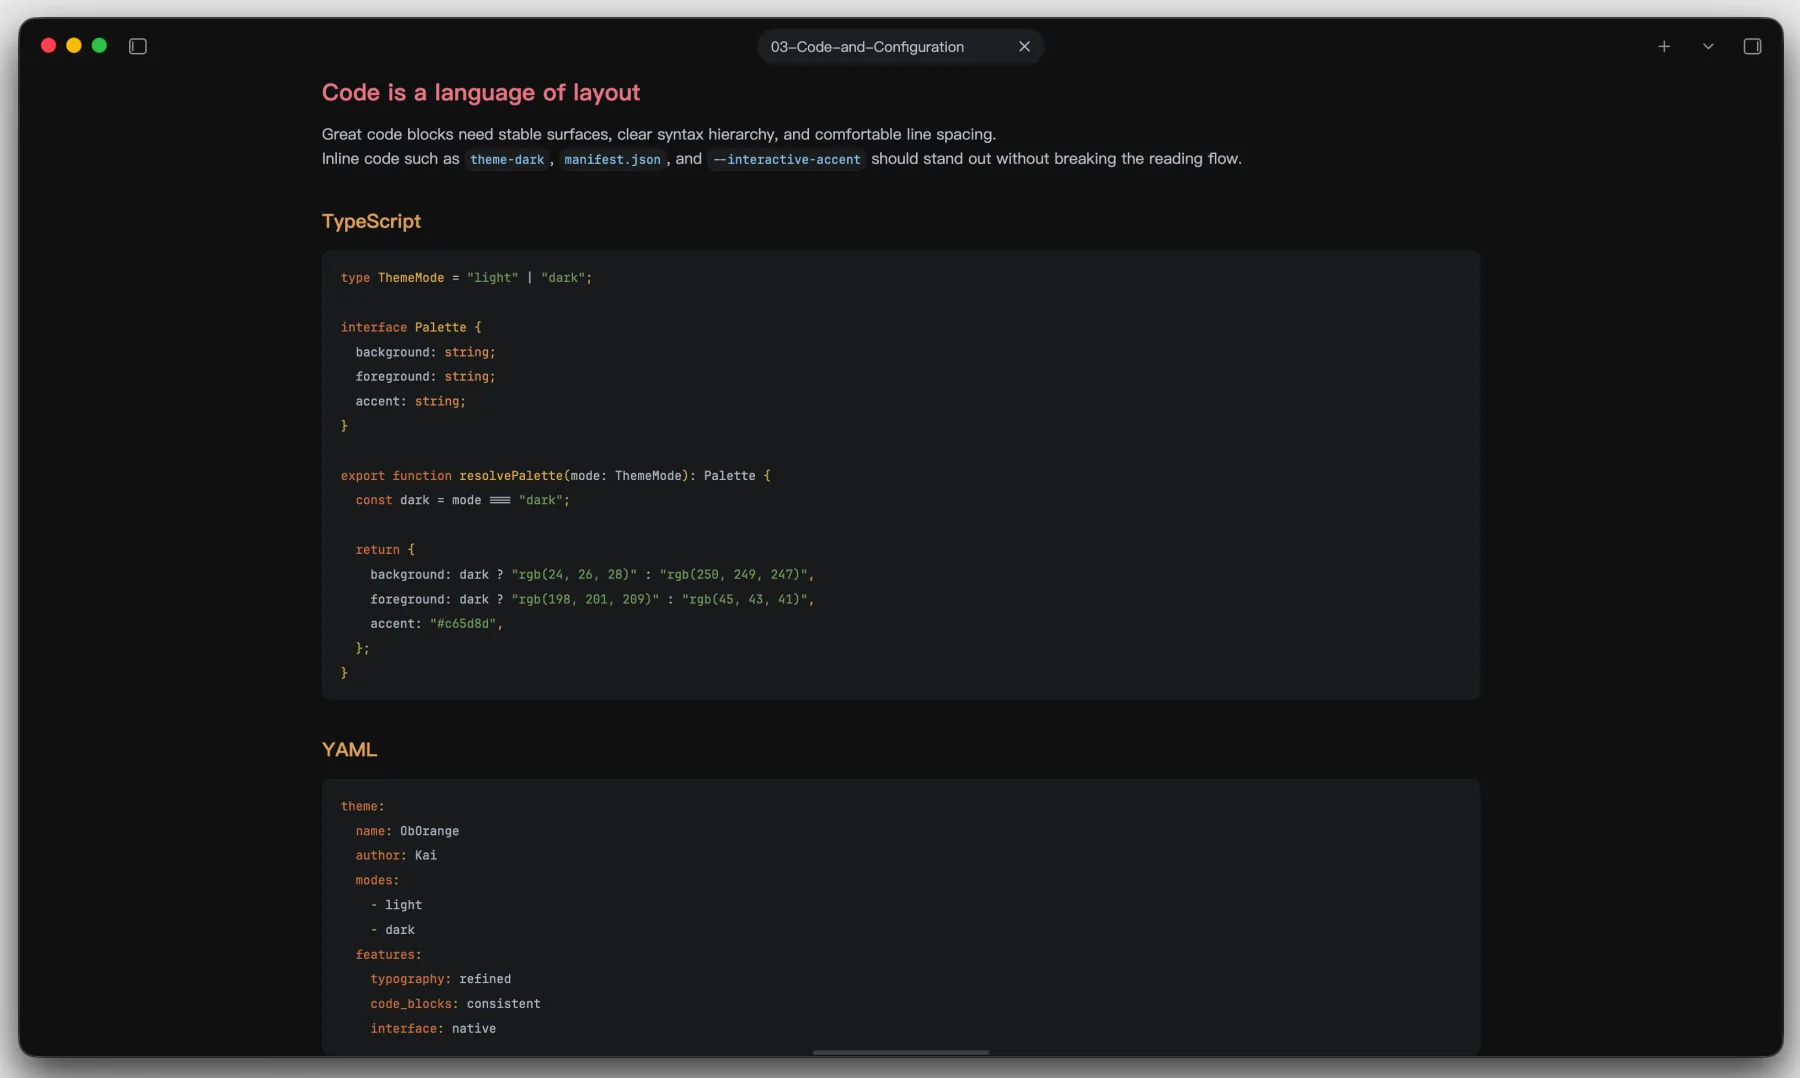Click the 'author: Kai' line
Image resolution: width=1800 pixels, height=1078 pixels.
click(x=396, y=855)
